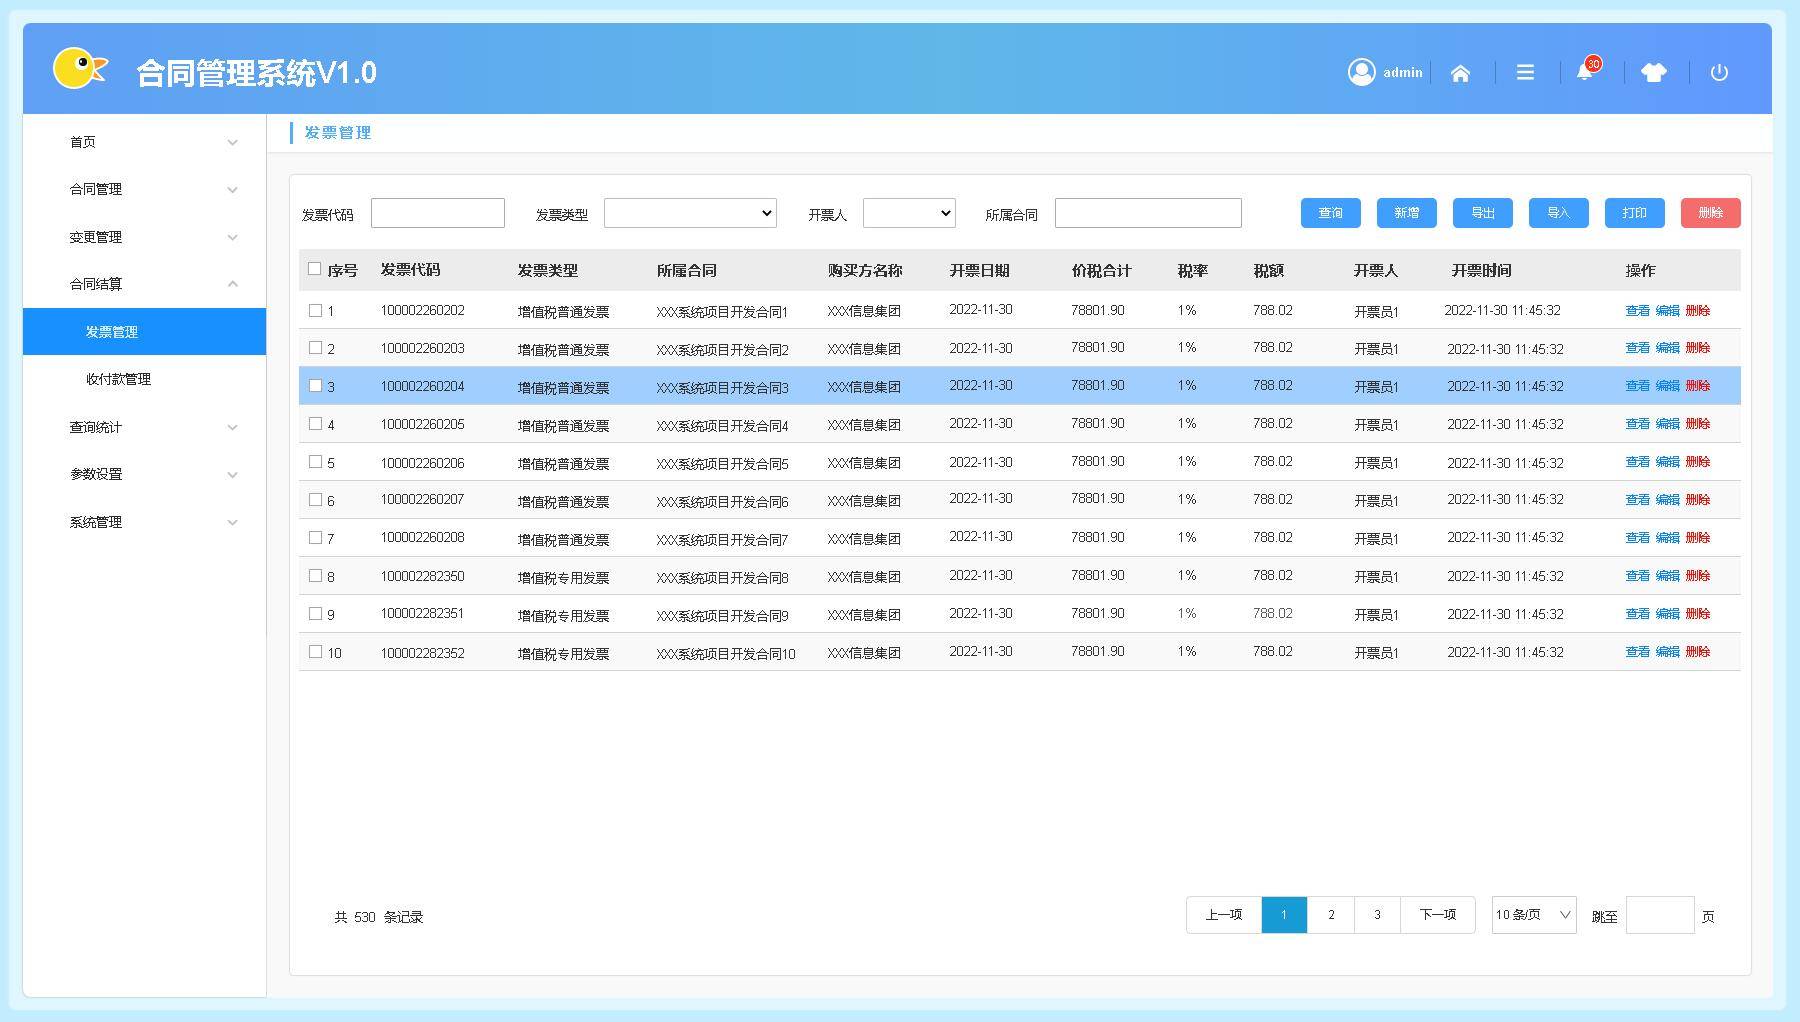1800x1022 pixels.
Task: Click the 导出 button
Action: click(1483, 213)
